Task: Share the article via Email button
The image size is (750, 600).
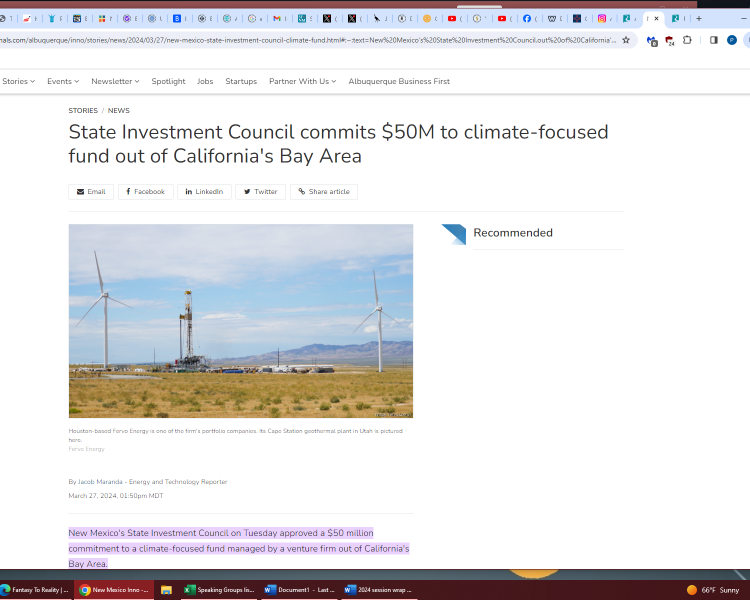Action: [x=91, y=191]
